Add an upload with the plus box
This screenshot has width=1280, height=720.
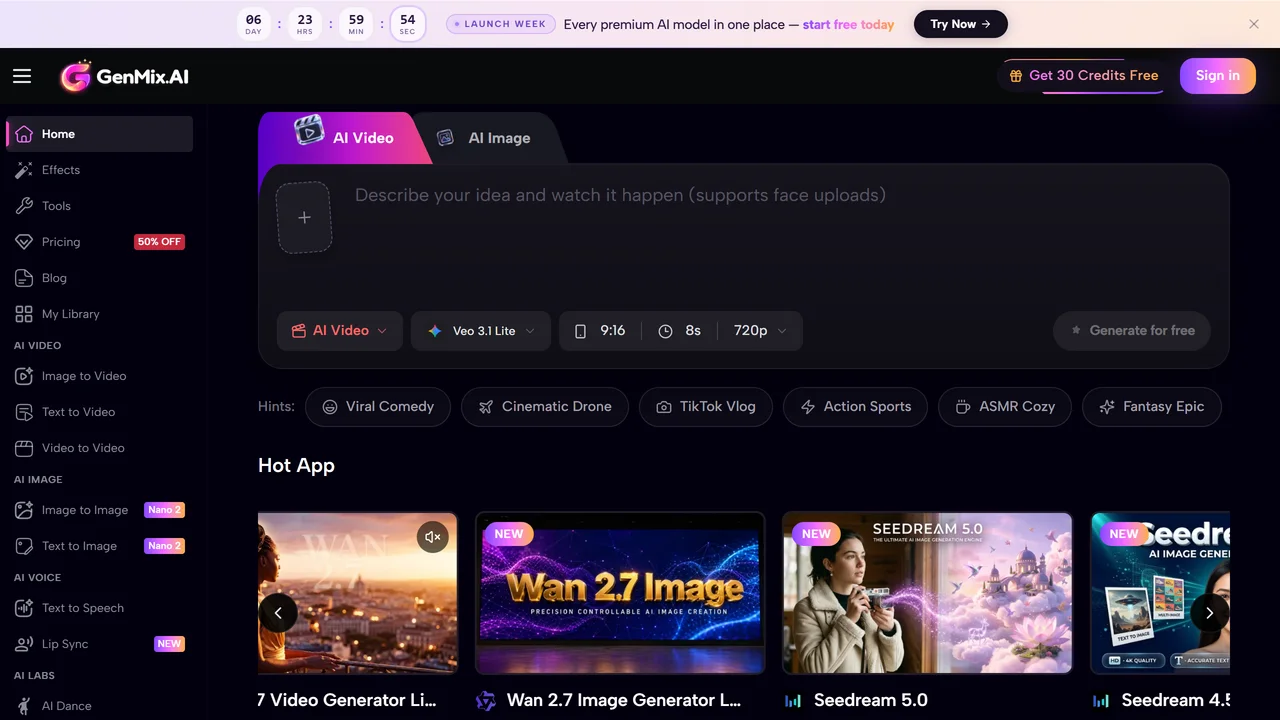point(304,217)
